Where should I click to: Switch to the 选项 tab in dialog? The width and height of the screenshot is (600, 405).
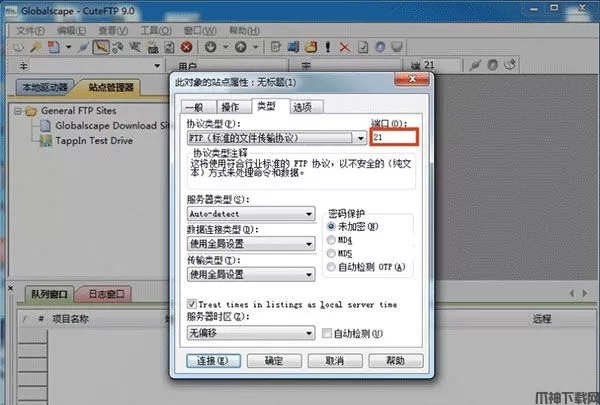307,107
